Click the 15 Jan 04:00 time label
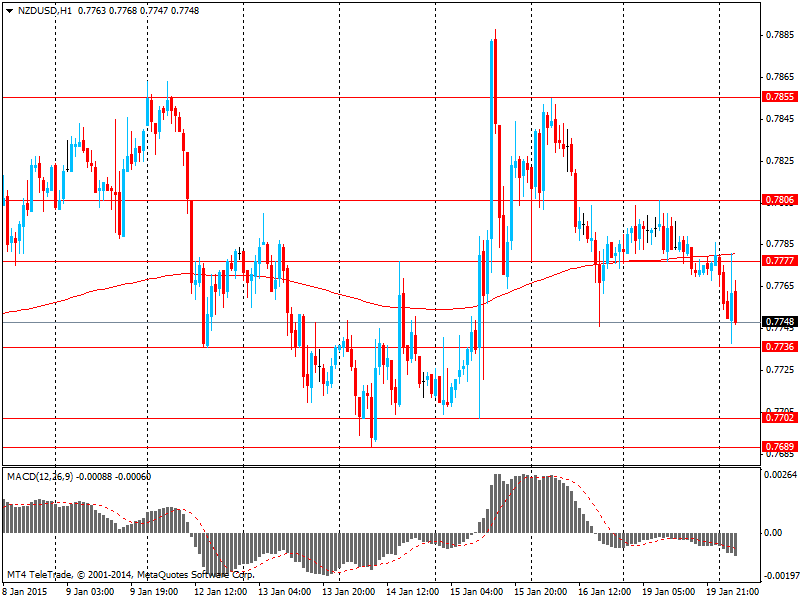The width and height of the screenshot is (800, 600). [477, 591]
